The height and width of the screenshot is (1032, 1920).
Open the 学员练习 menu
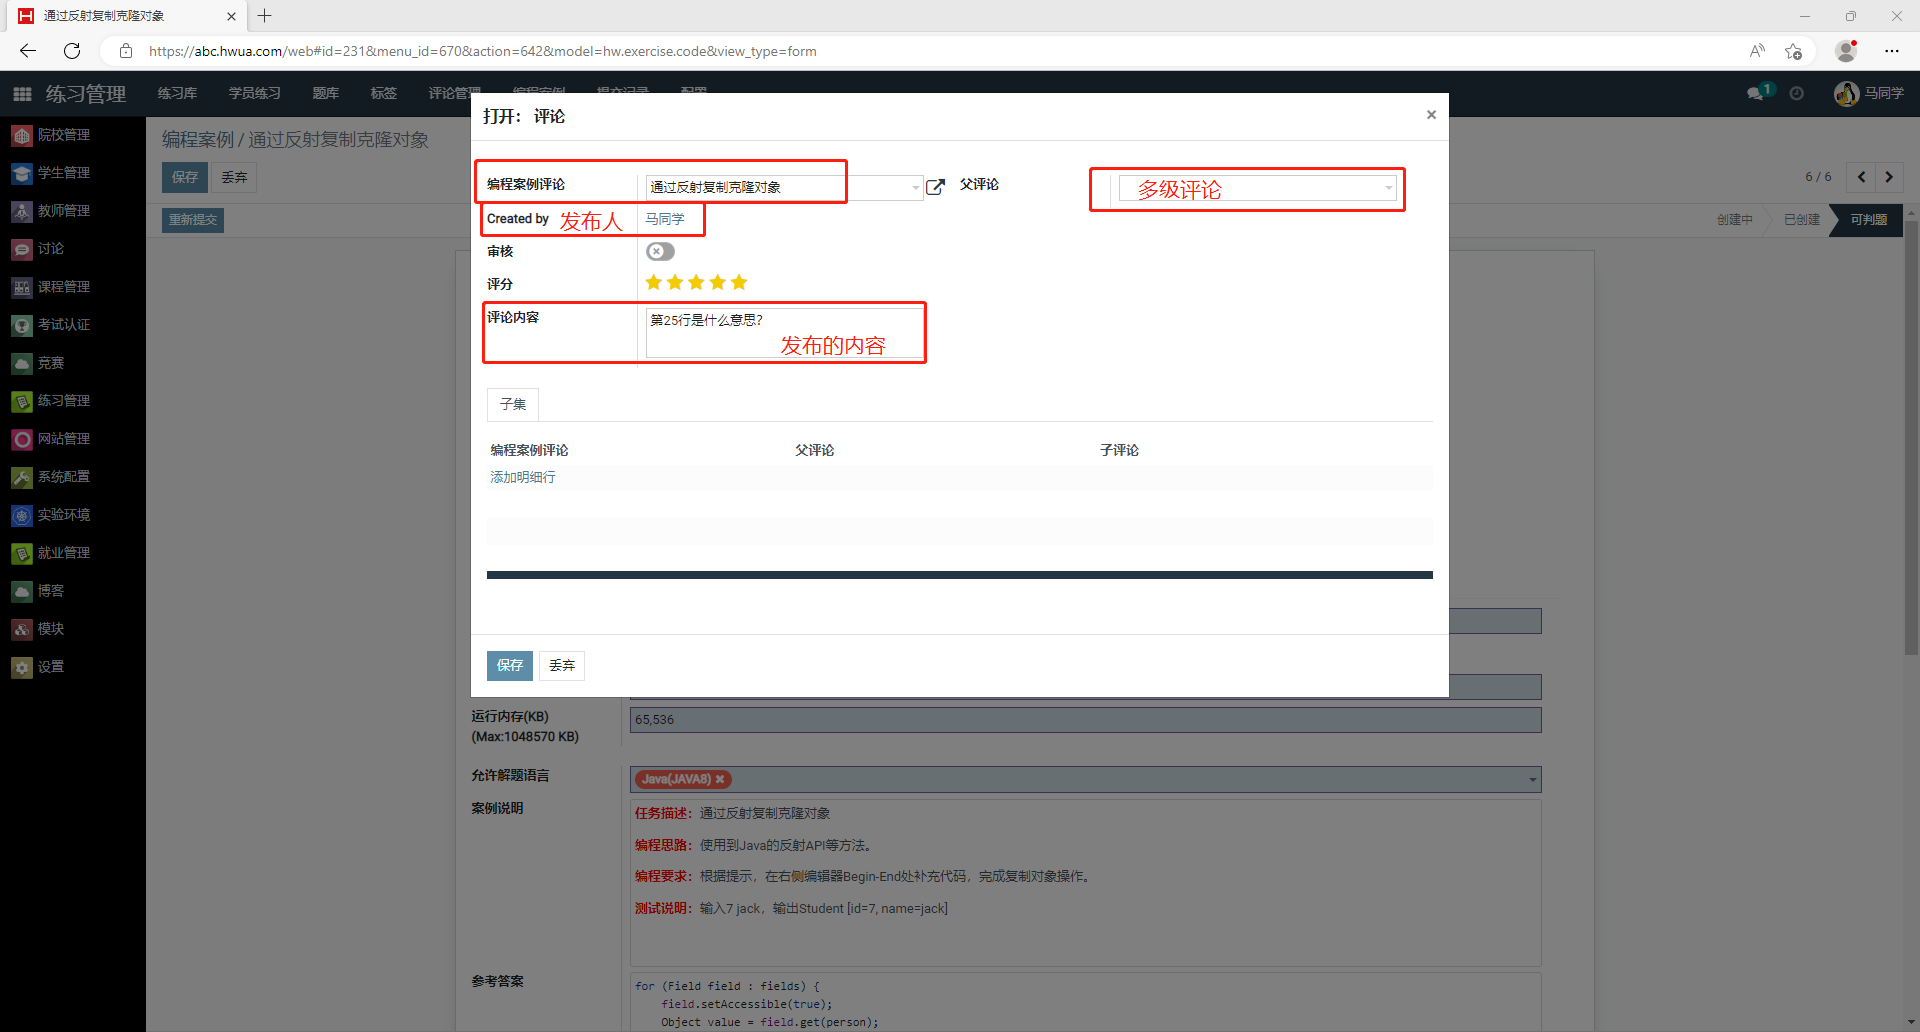click(x=254, y=93)
